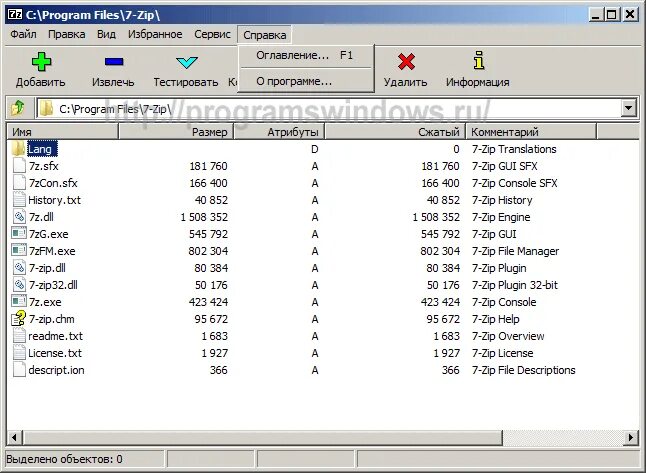Viewport: 646px width, 473px height.
Task: Click comment text 7-Zip Plugin 32-bit
Action: pos(515,285)
